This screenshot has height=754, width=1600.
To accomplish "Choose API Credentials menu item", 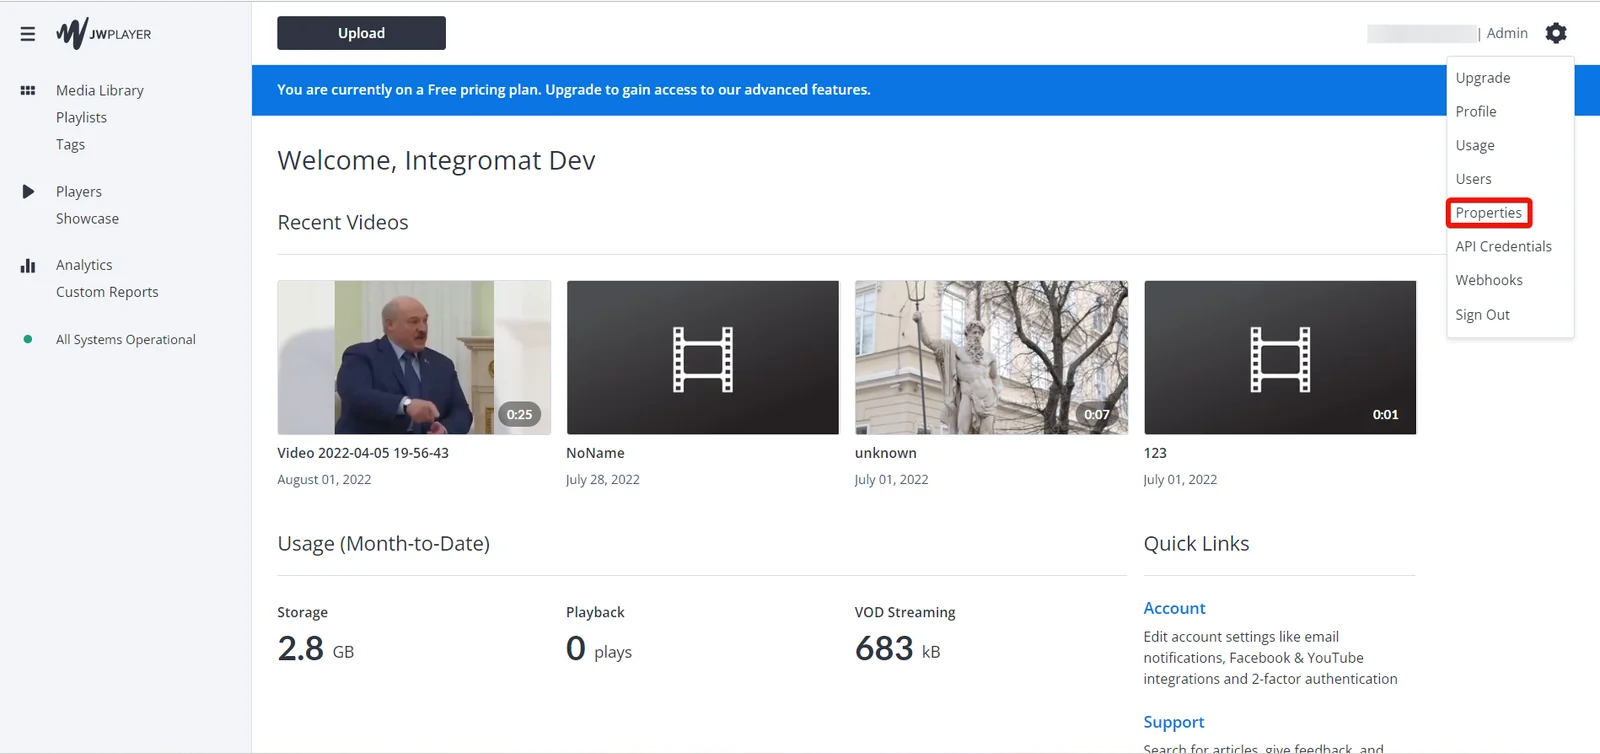I will point(1503,246).
